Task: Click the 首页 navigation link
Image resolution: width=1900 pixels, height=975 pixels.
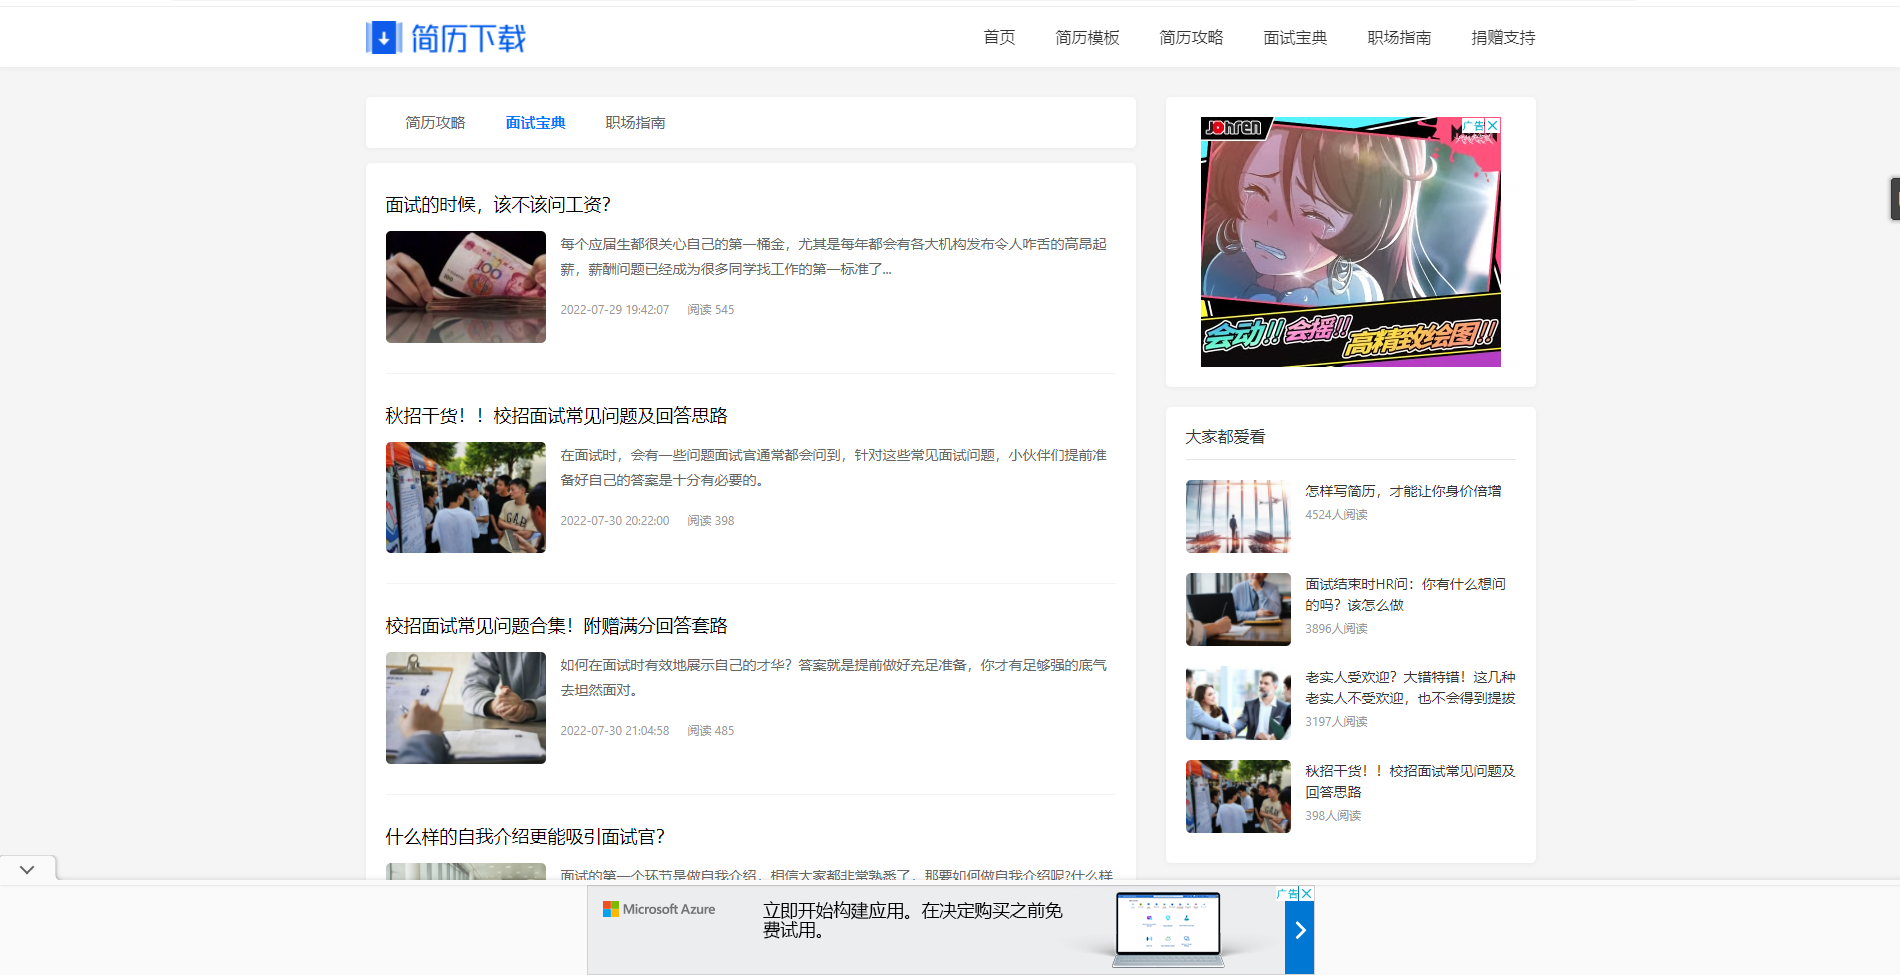Action: coord(998,37)
